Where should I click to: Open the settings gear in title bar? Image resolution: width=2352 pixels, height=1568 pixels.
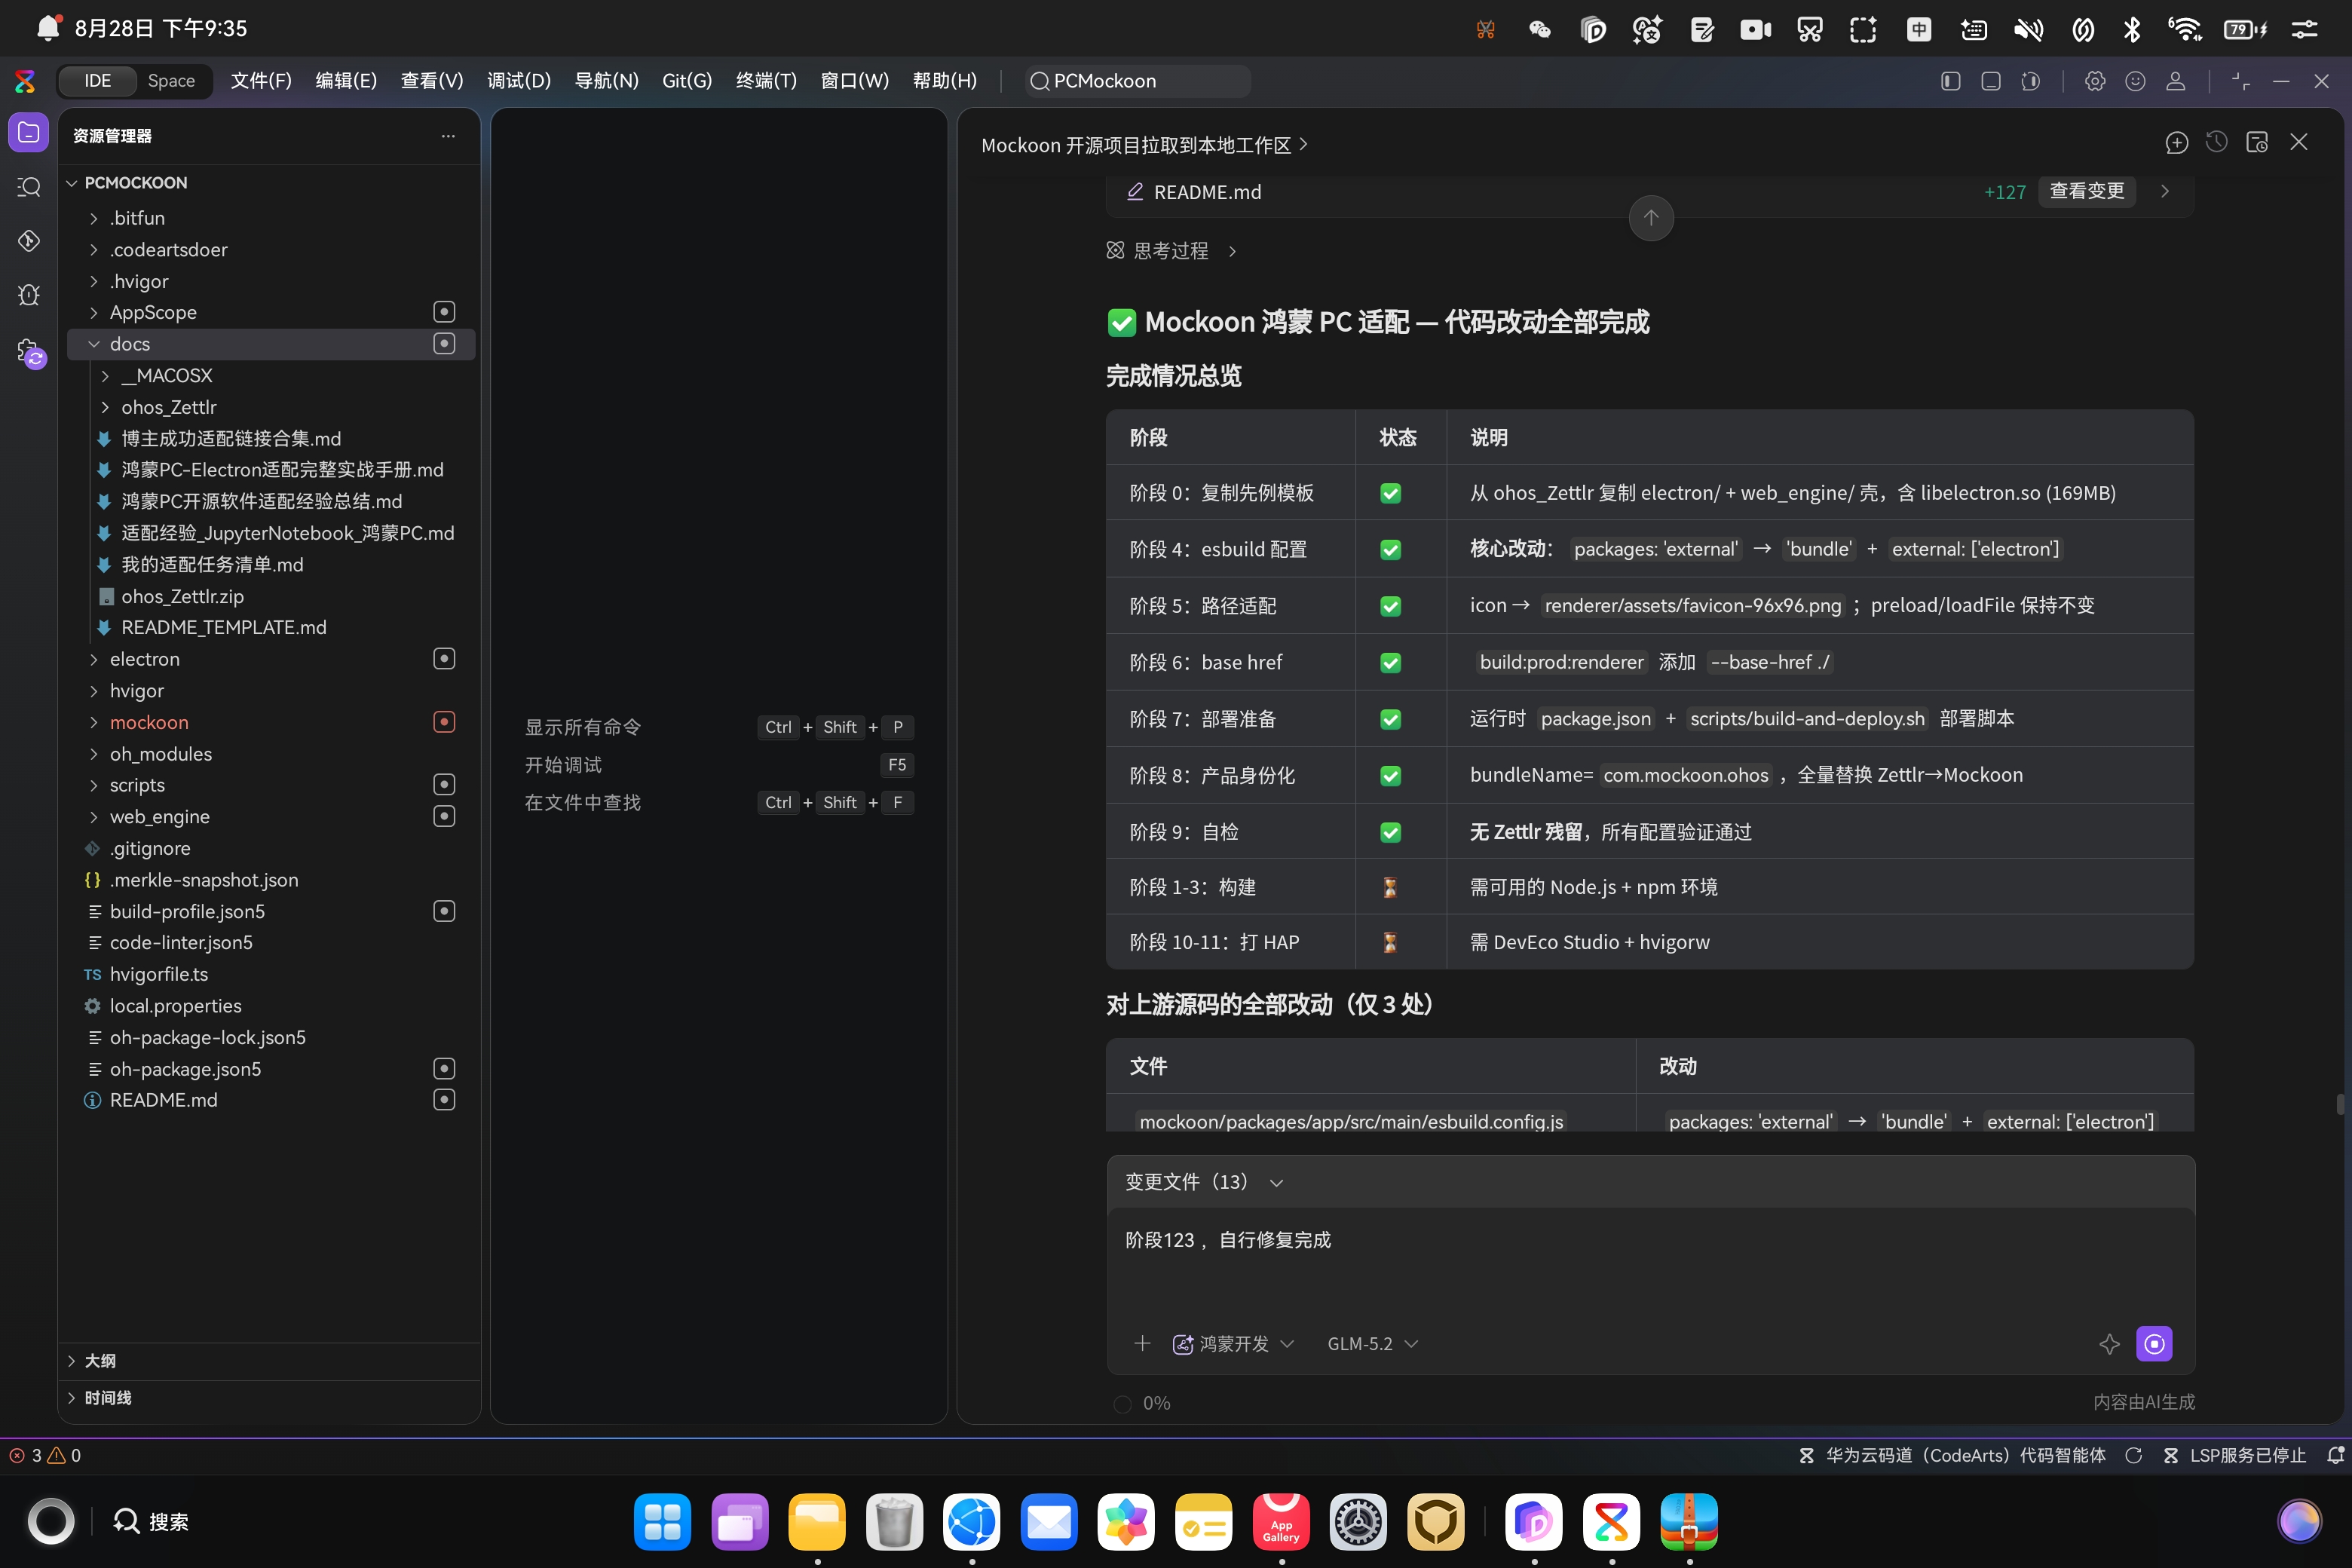click(x=2095, y=81)
